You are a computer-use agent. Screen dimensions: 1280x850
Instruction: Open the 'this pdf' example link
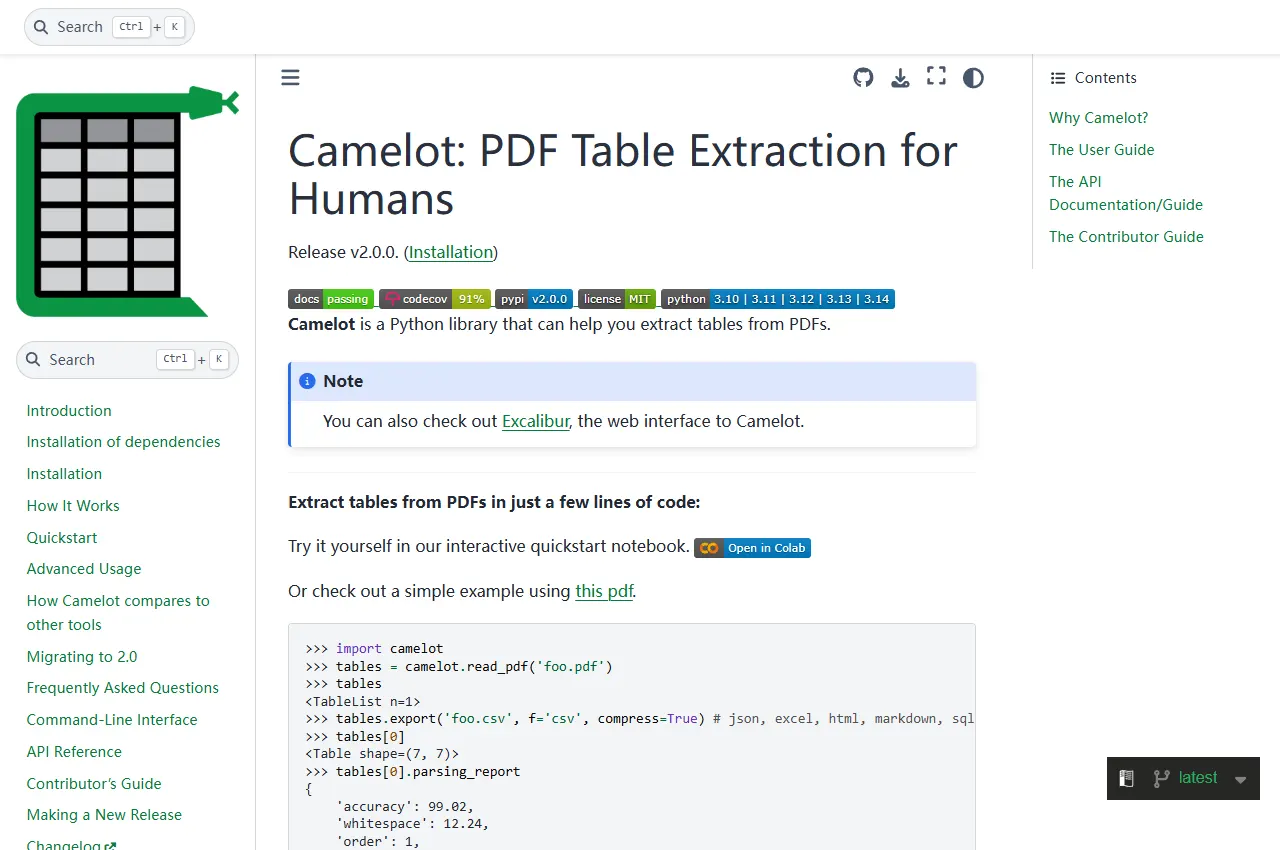604,591
